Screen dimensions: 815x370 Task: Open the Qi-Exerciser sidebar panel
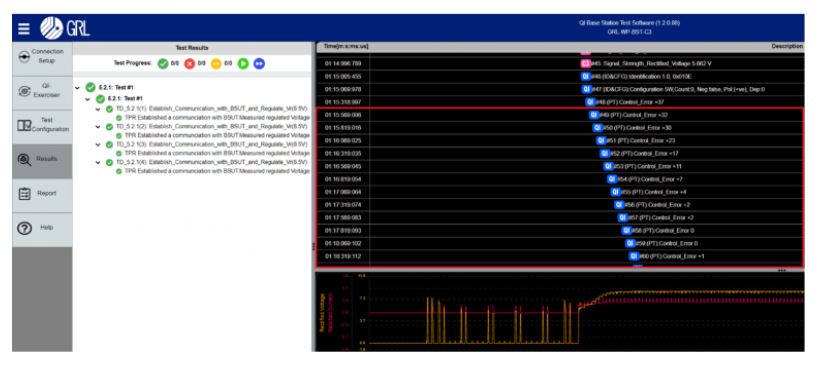(x=42, y=91)
